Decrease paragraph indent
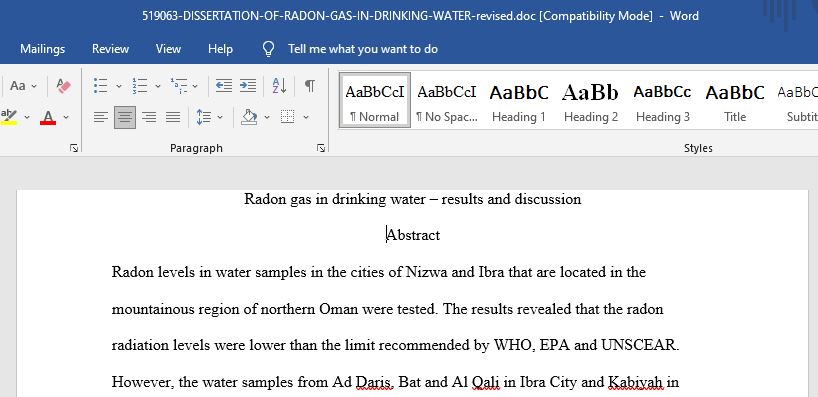The height and width of the screenshot is (397, 818). coord(224,86)
